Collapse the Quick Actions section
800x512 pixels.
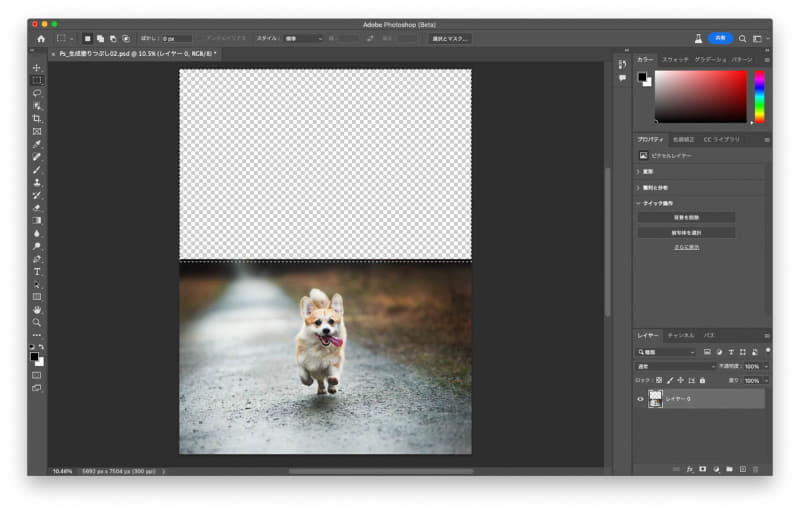pos(638,203)
